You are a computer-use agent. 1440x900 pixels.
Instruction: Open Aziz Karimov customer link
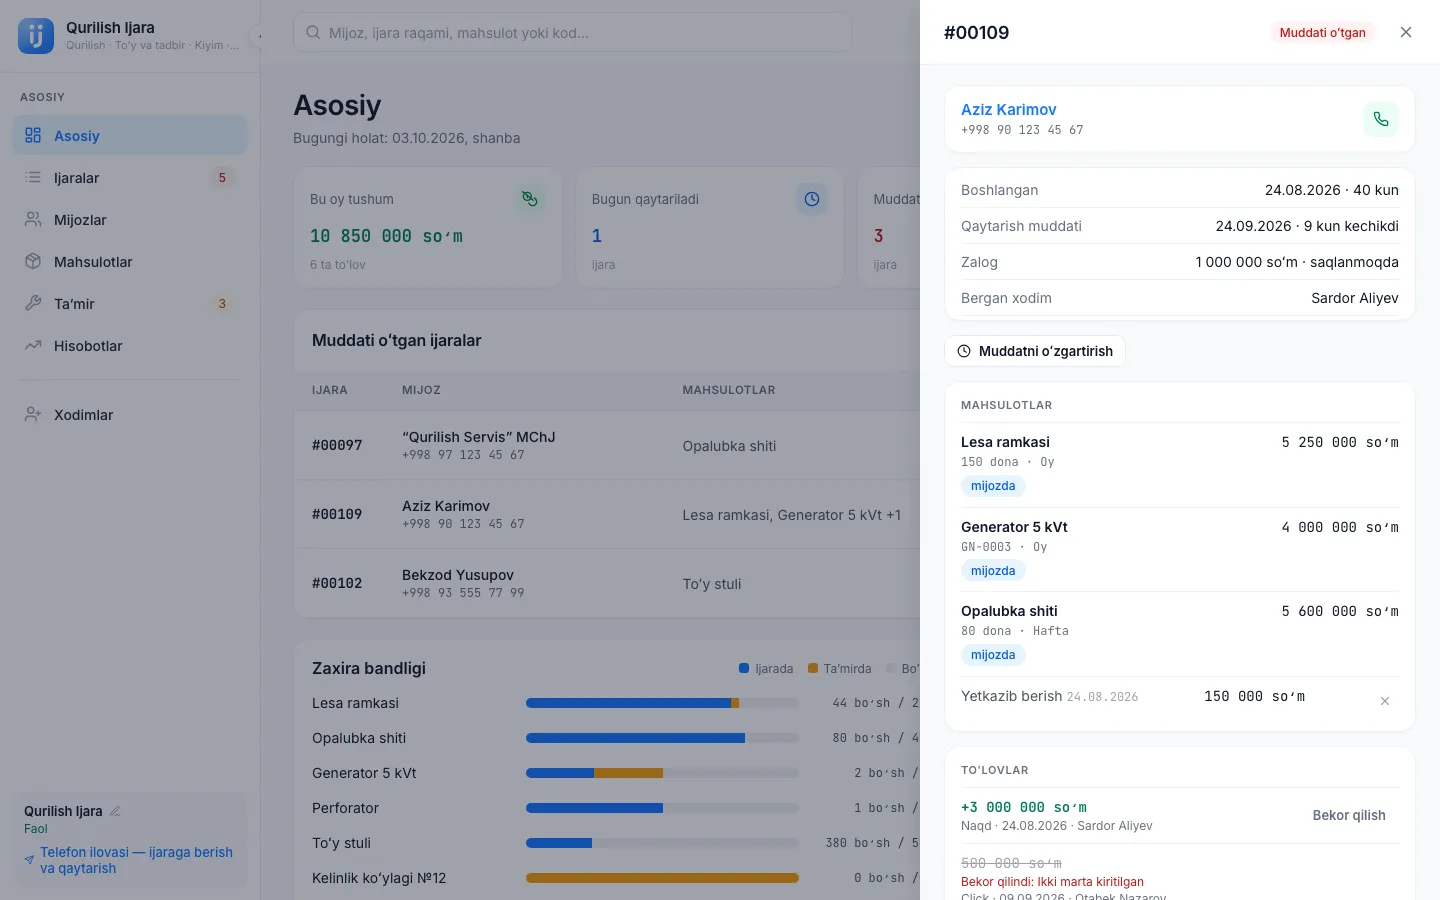click(1008, 109)
